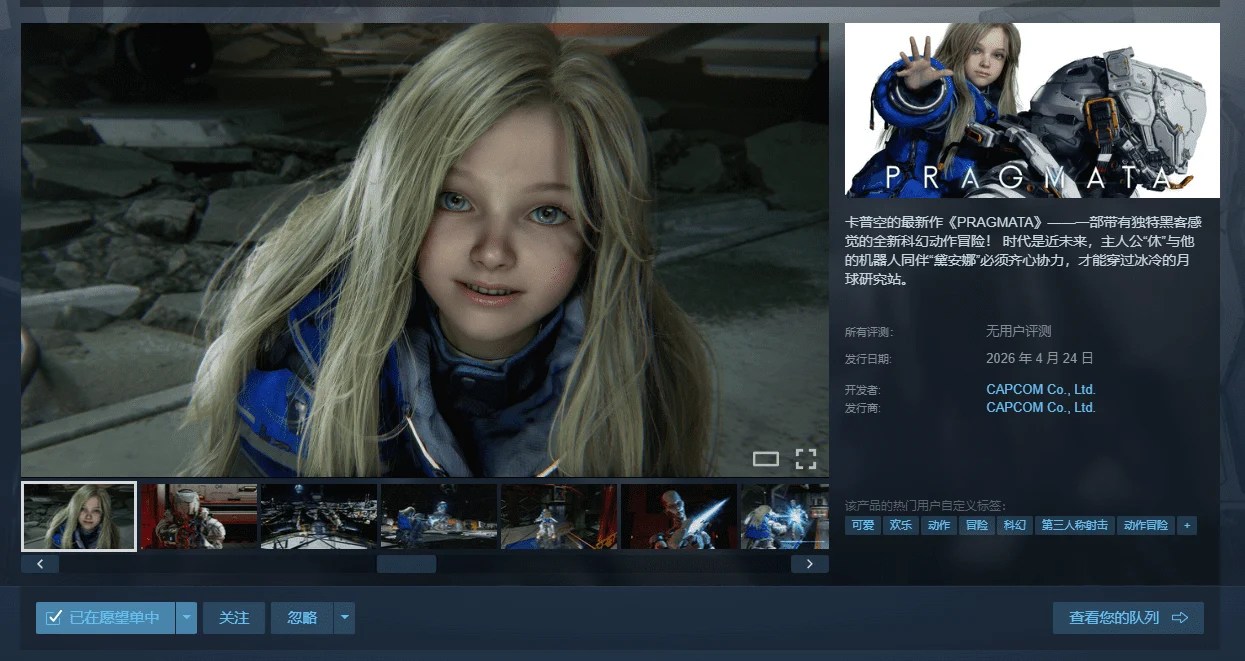Image resolution: width=1245 pixels, height=661 pixels.
Task: Uncheck the 已在愿望单中 wishlist checkbox
Action: 54,618
